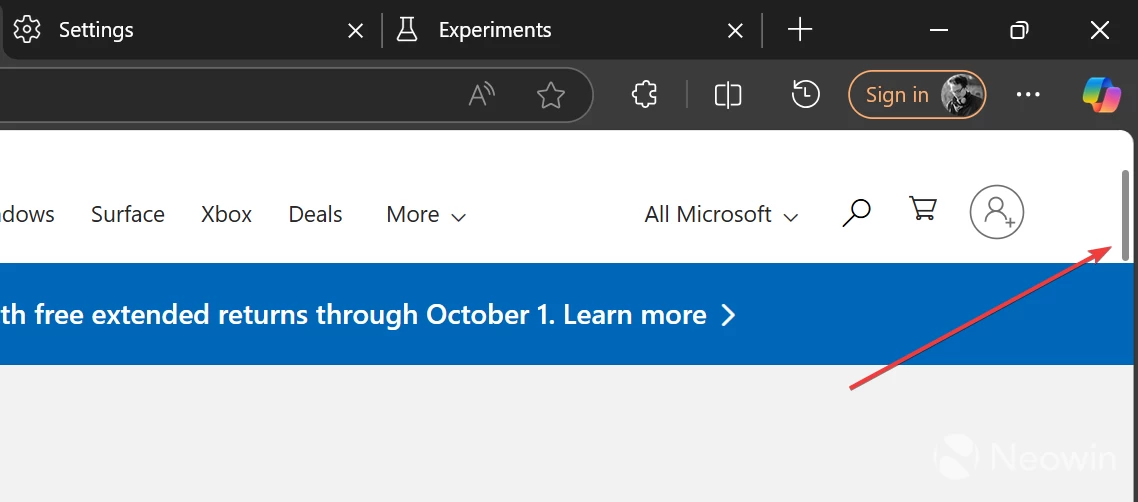Close the Experiments tab
Image resolution: width=1138 pixels, height=502 pixels.
click(735, 31)
